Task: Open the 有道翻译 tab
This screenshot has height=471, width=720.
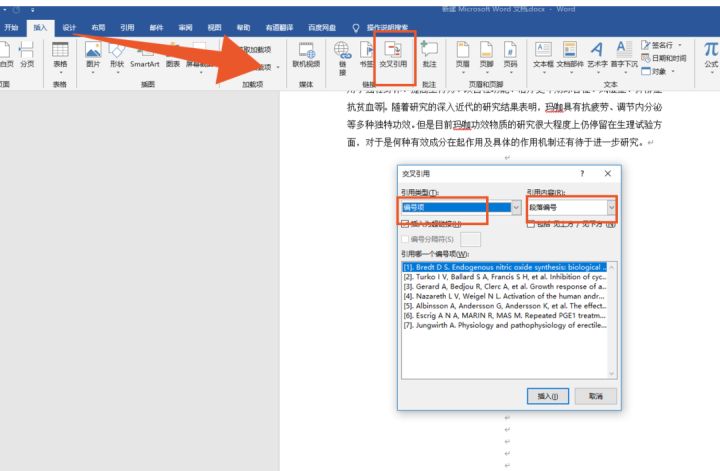Action: pos(279,28)
